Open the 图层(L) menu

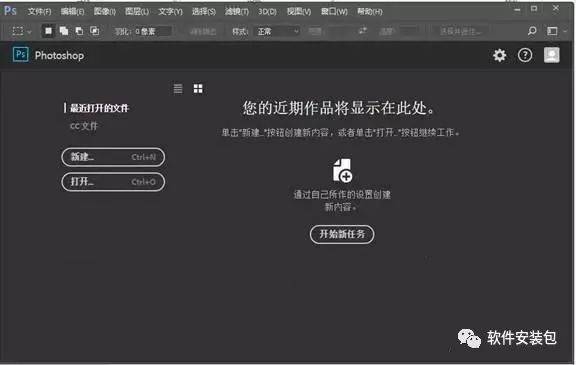(x=137, y=12)
